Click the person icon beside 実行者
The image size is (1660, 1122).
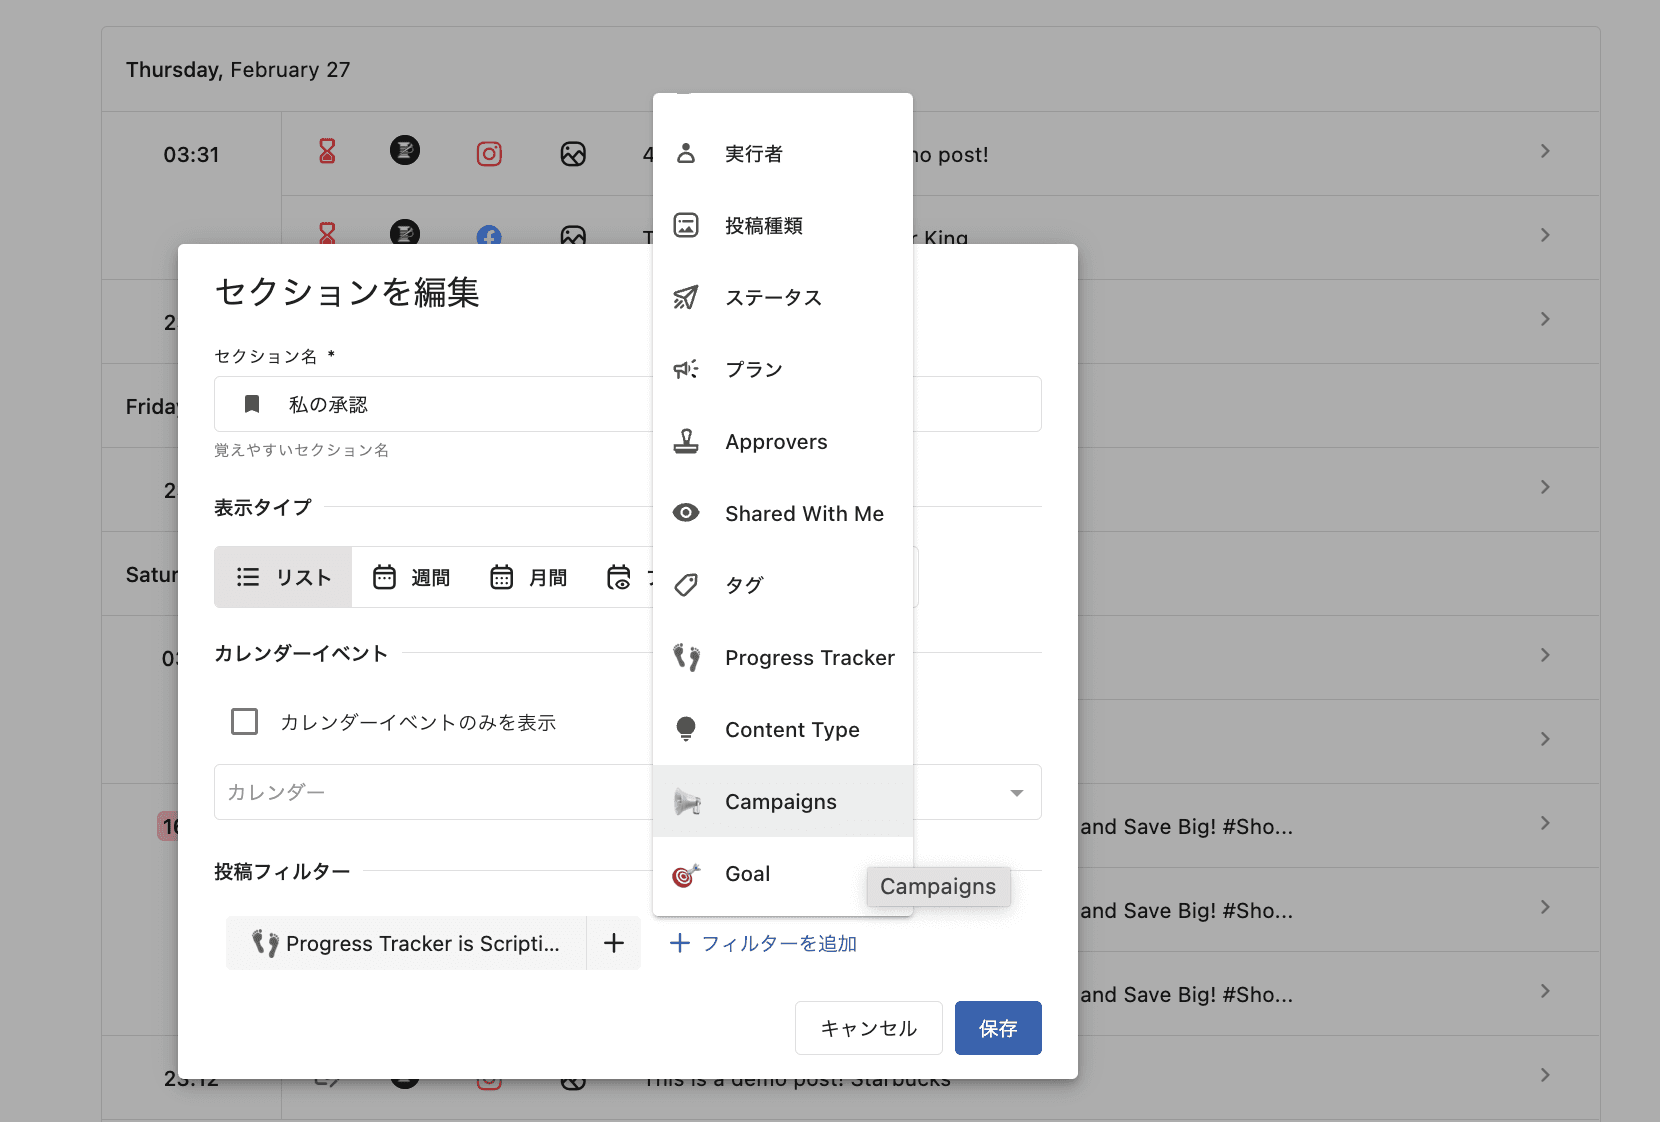[686, 154]
